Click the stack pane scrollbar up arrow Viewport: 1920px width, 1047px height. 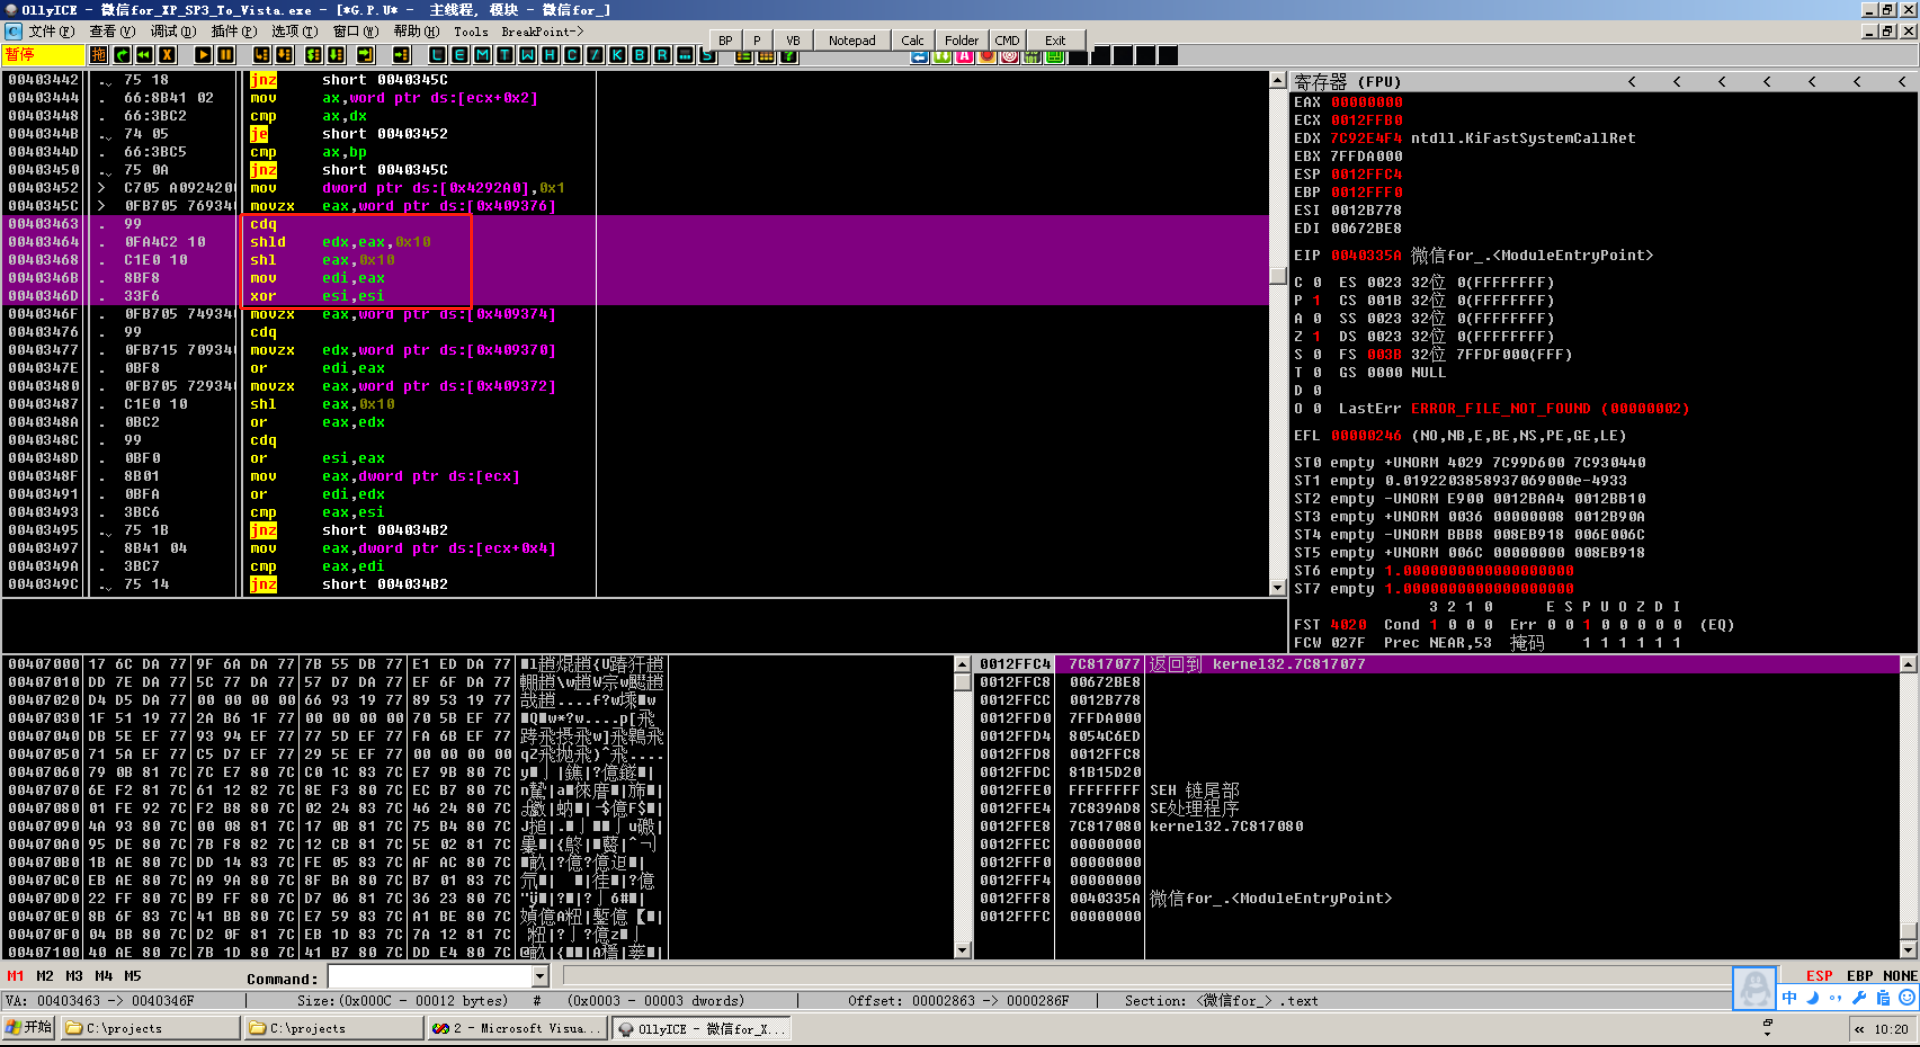(x=1908, y=665)
